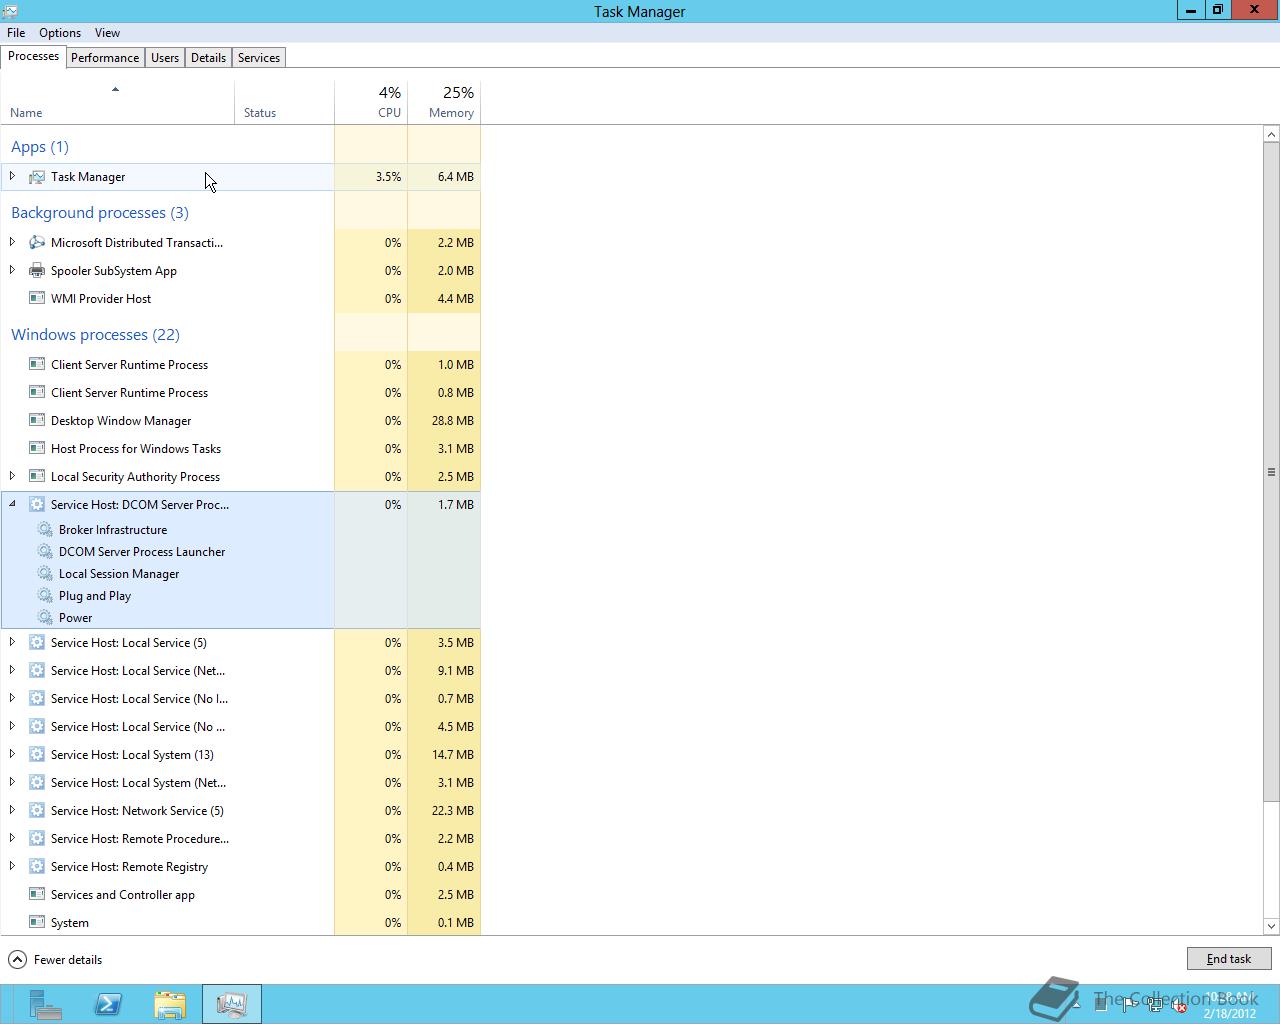Click the Service Host: Local System (13) icon

point(37,755)
